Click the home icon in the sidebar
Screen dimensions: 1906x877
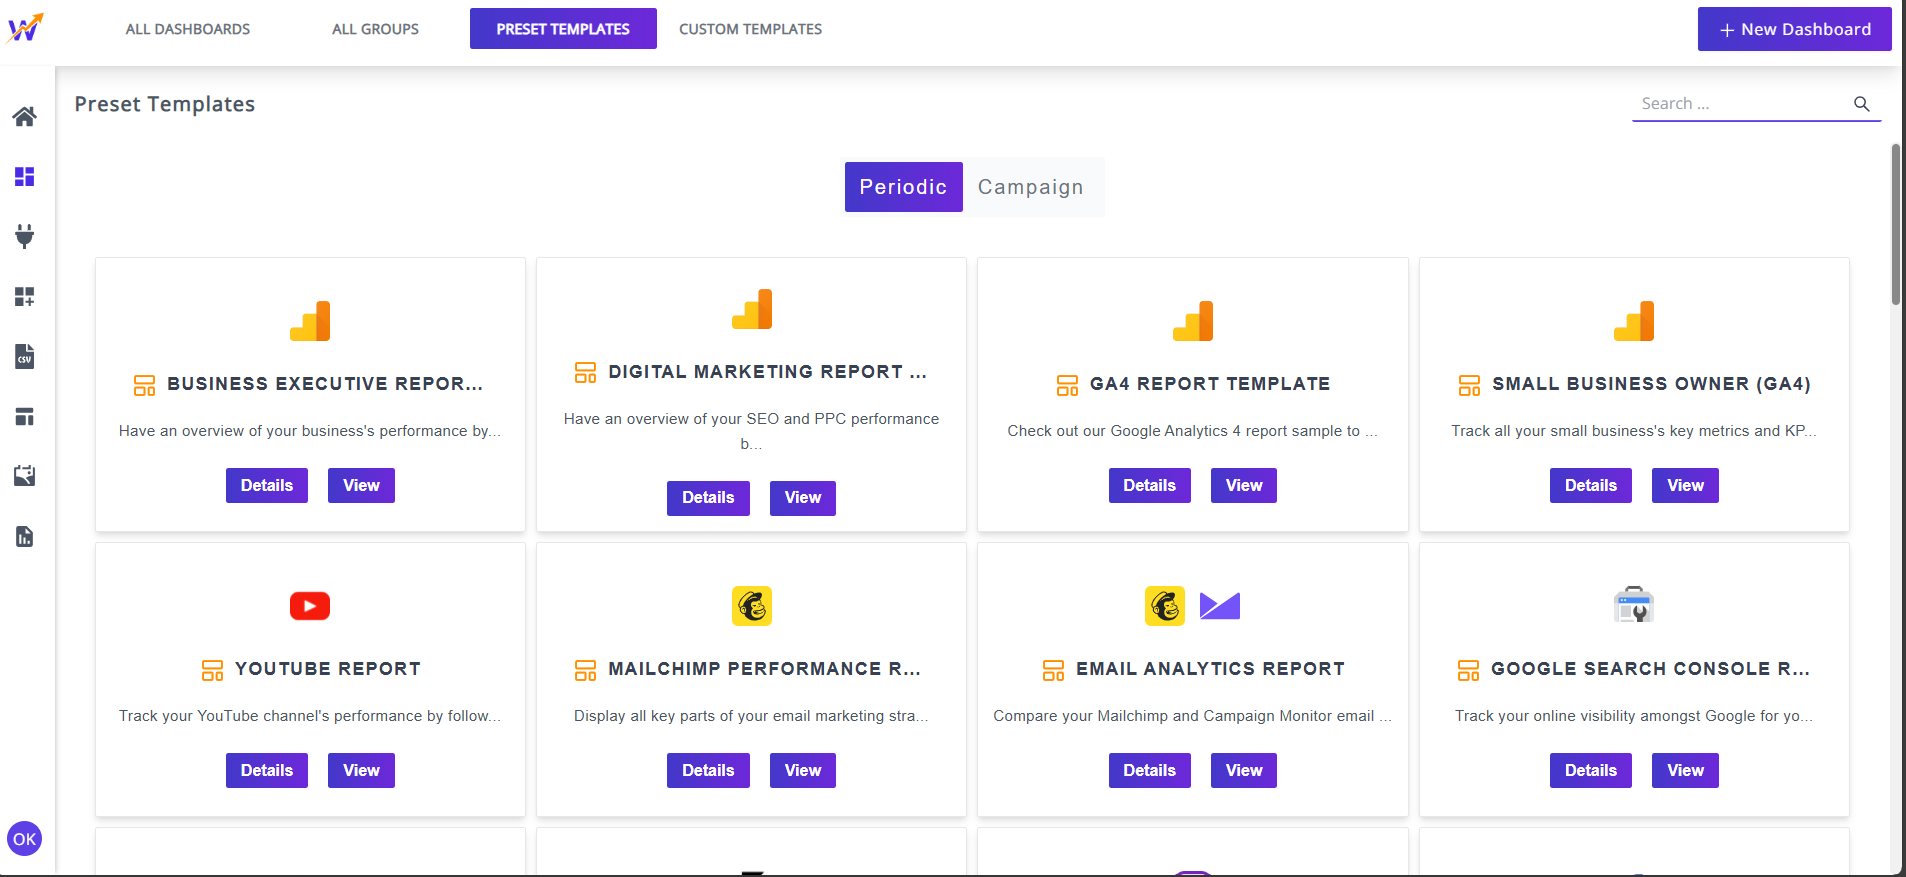pyautogui.click(x=25, y=117)
